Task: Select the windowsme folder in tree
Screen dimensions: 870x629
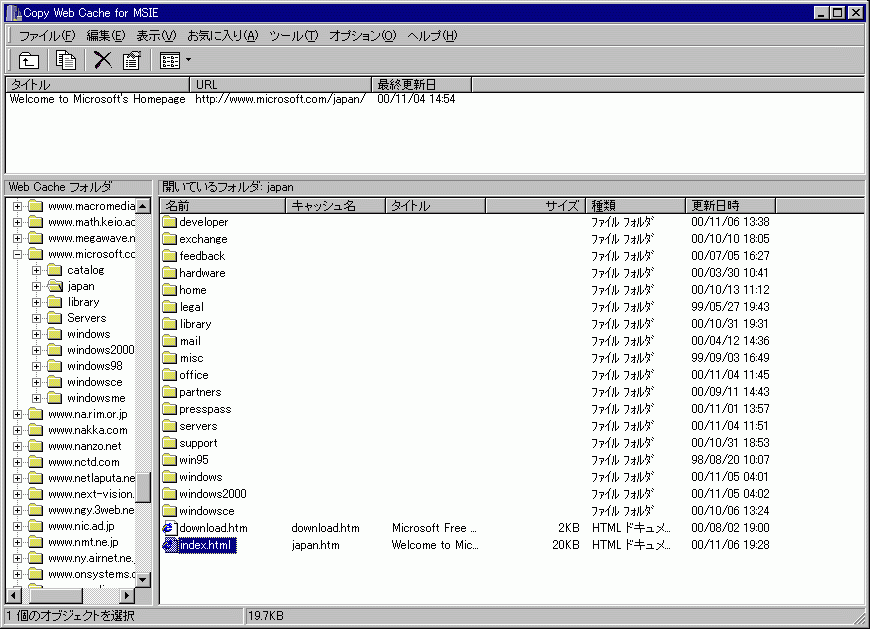Action: [x=96, y=398]
